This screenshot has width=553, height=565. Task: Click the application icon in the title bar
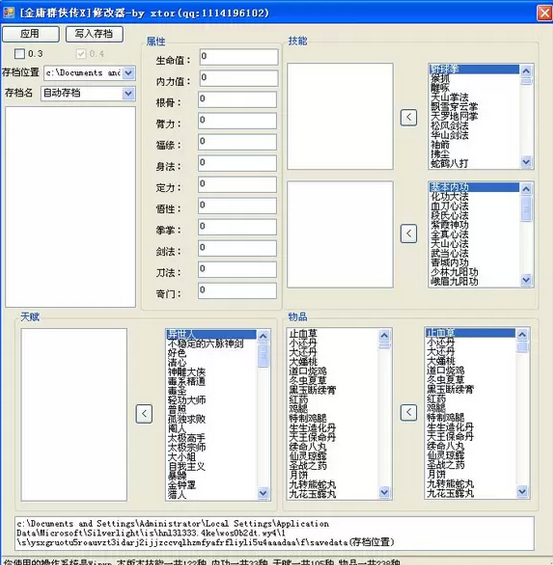coord(9,13)
